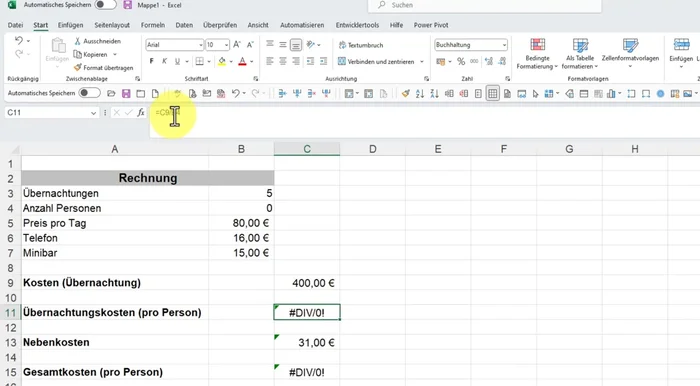700x386 pixels.
Task: Click the Kopieren copy icon
Action: (78, 54)
